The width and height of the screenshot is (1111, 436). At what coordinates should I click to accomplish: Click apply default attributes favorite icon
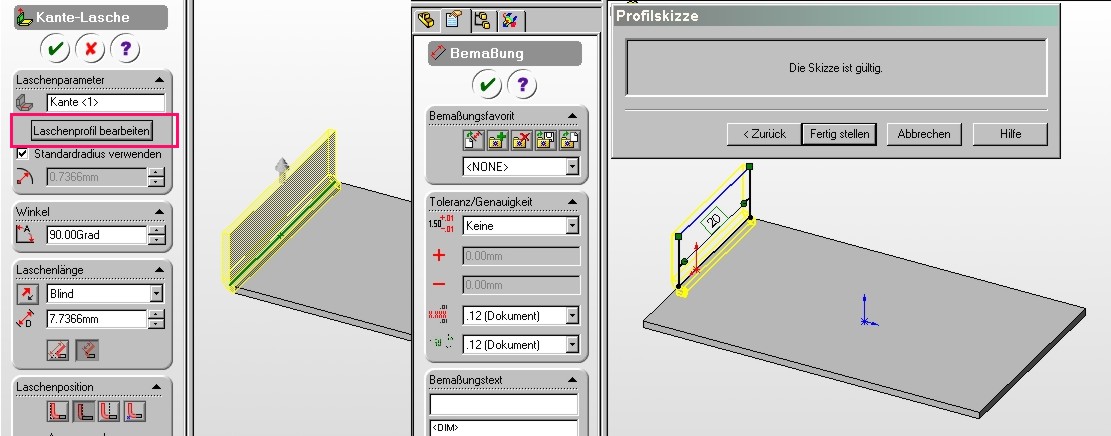click(473, 140)
